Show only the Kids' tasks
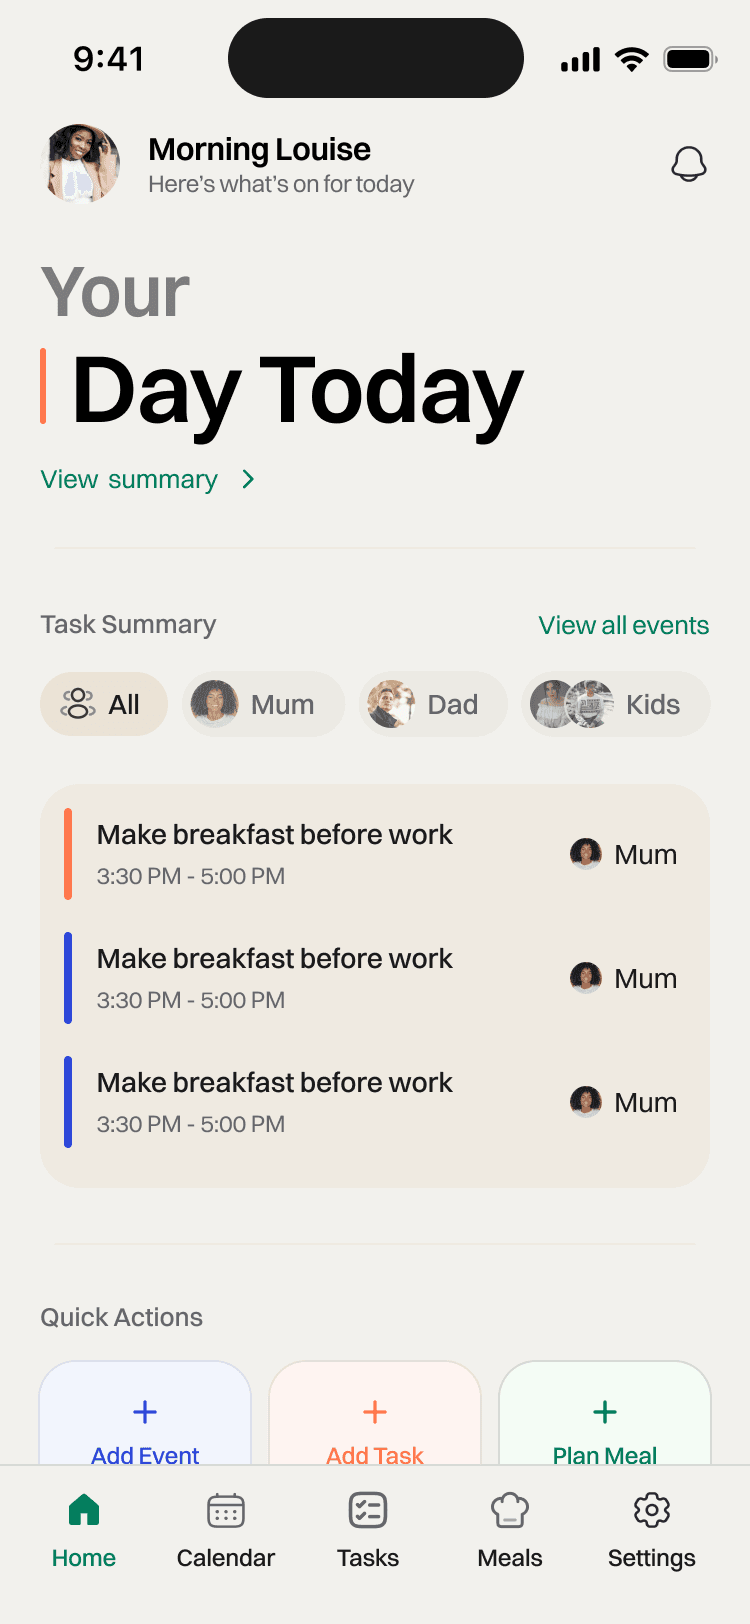Viewport: 750px width, 1624px height. point(615,704)
